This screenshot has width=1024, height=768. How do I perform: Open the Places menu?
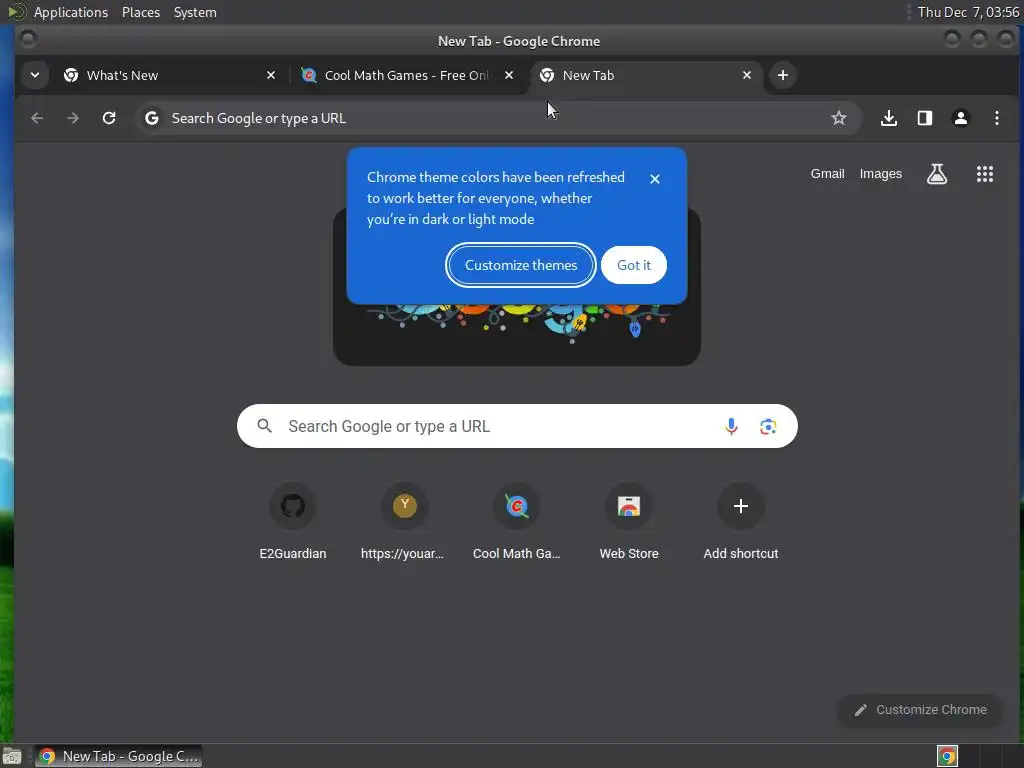point(141,12)
